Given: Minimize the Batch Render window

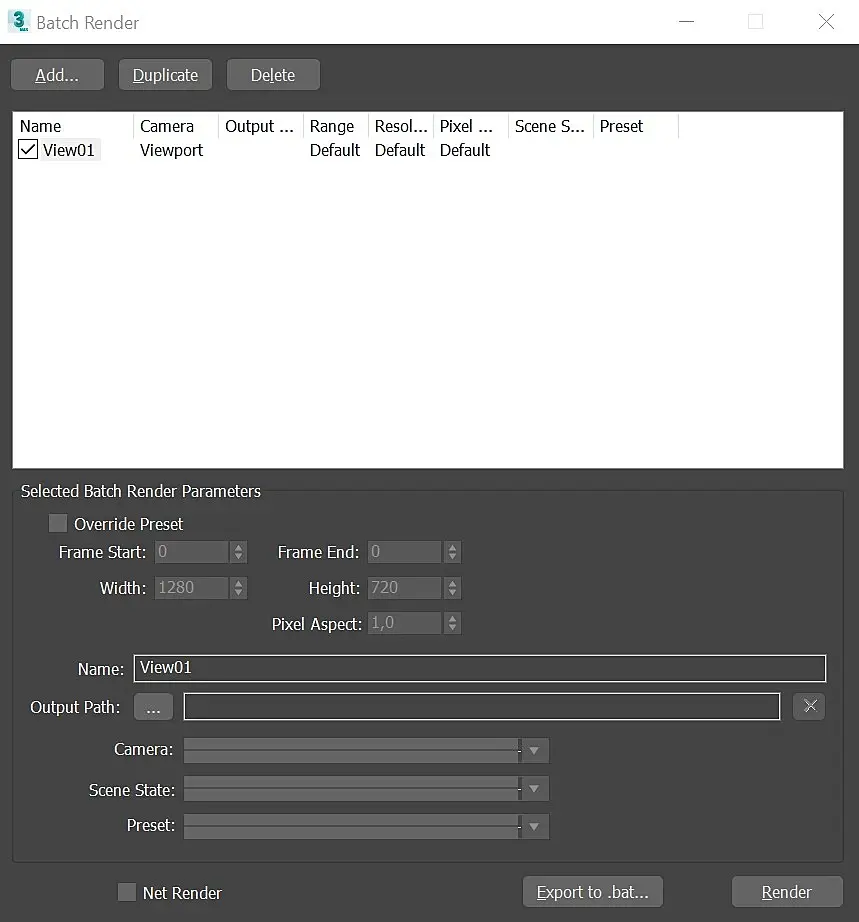Looking at the screenshot, I should click(686, 22).
